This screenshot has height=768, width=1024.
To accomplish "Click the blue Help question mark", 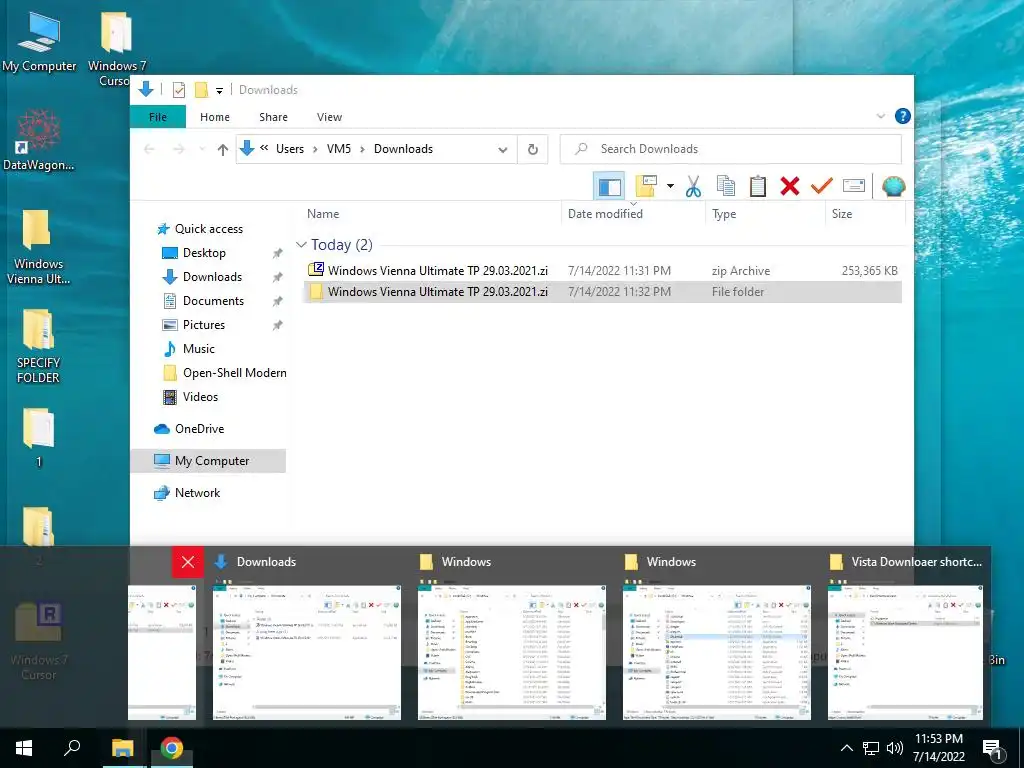I will [x=903, y=116].
